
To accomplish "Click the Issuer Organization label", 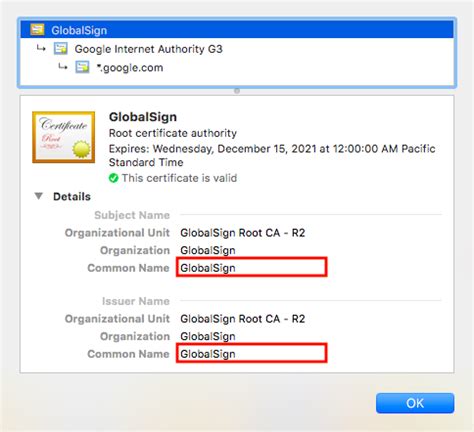I will pyautogui.click(x=135, y=336).
